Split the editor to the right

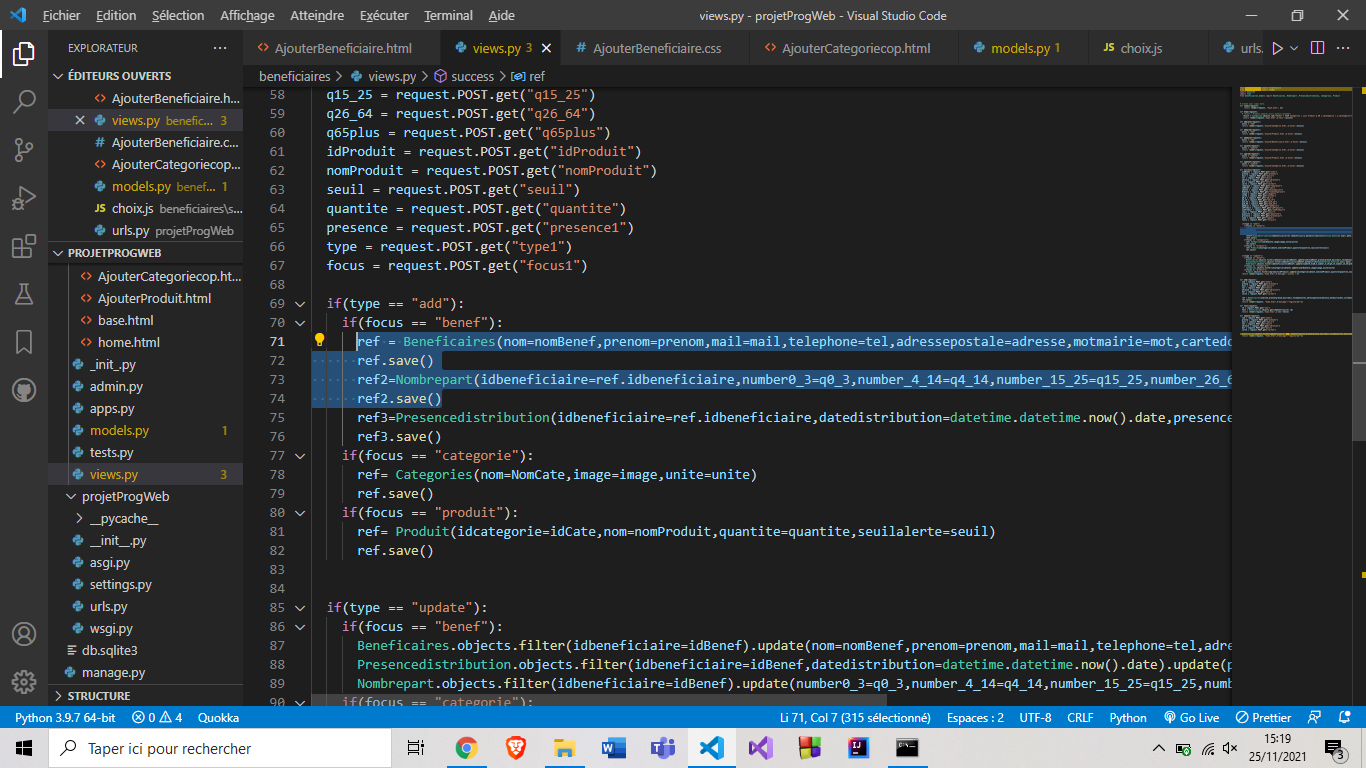(1317, 48)
